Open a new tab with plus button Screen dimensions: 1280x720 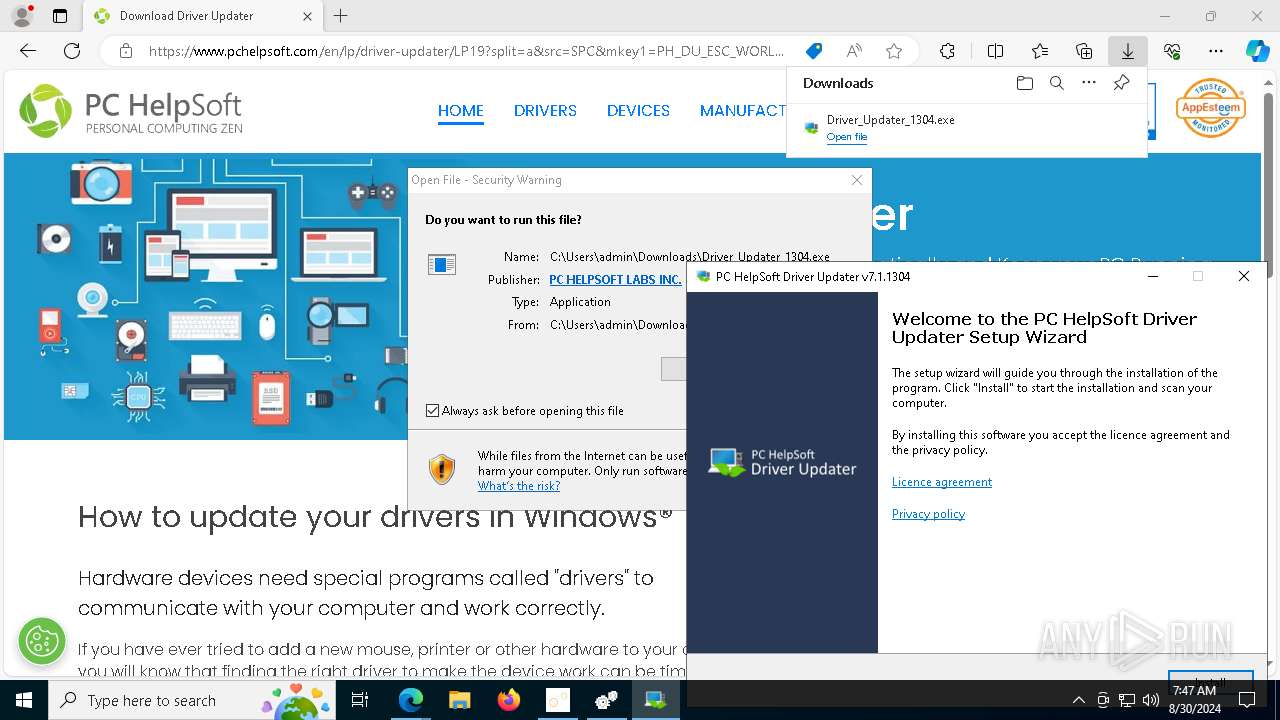tap(341, 16)
